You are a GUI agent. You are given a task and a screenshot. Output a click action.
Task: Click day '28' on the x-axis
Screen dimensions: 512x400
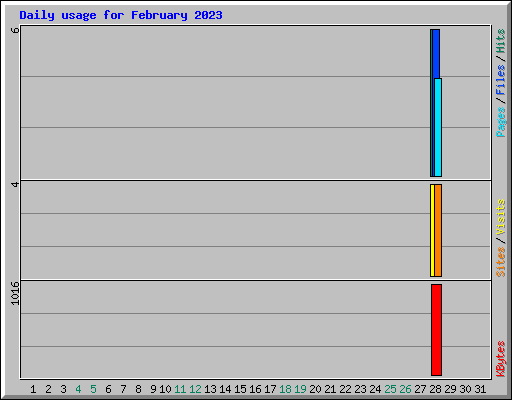coord(435,389)
